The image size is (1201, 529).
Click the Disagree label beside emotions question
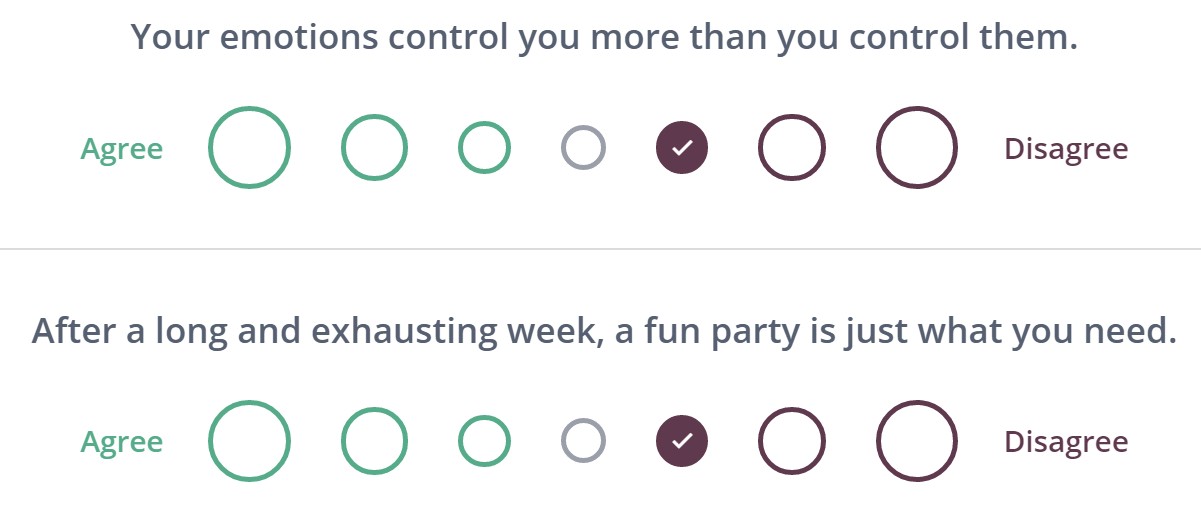pos(1066,149)
